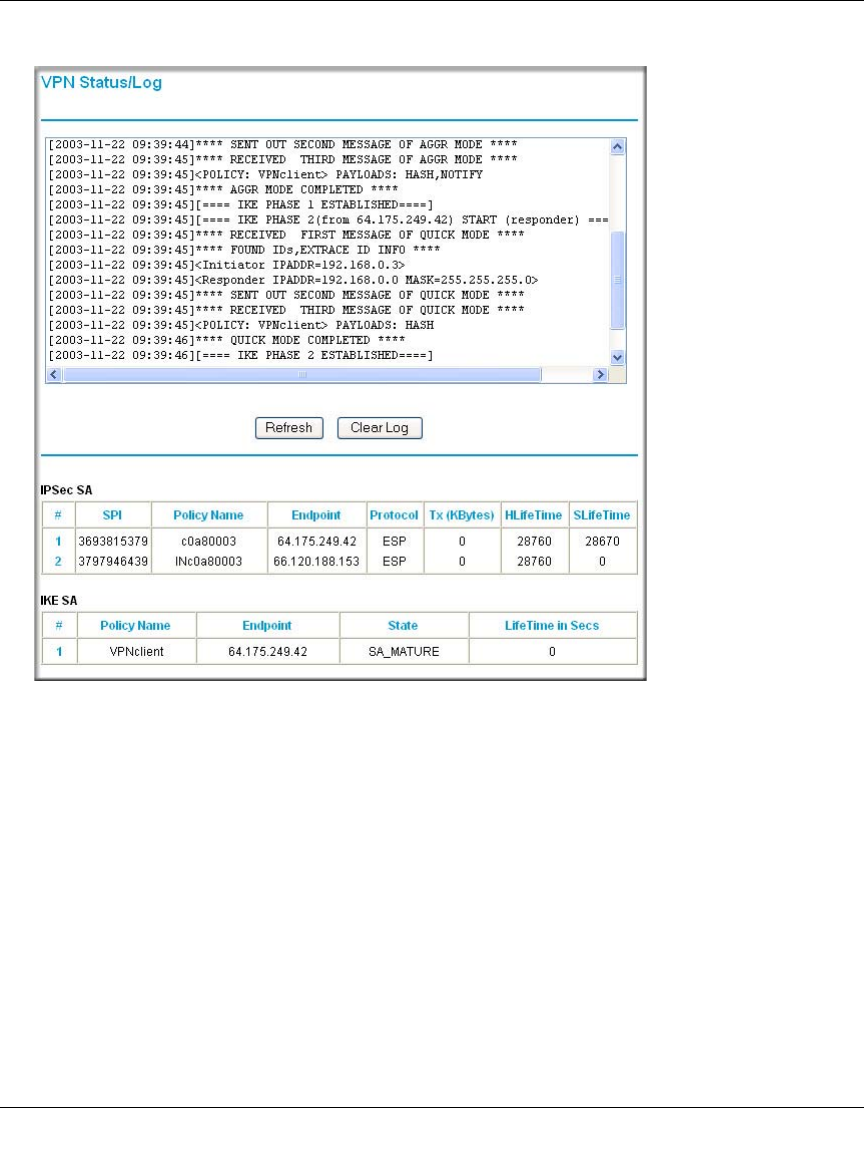Click log line AGGR MODE COMPLETED

pyautogui.click(x=223, y=190)
